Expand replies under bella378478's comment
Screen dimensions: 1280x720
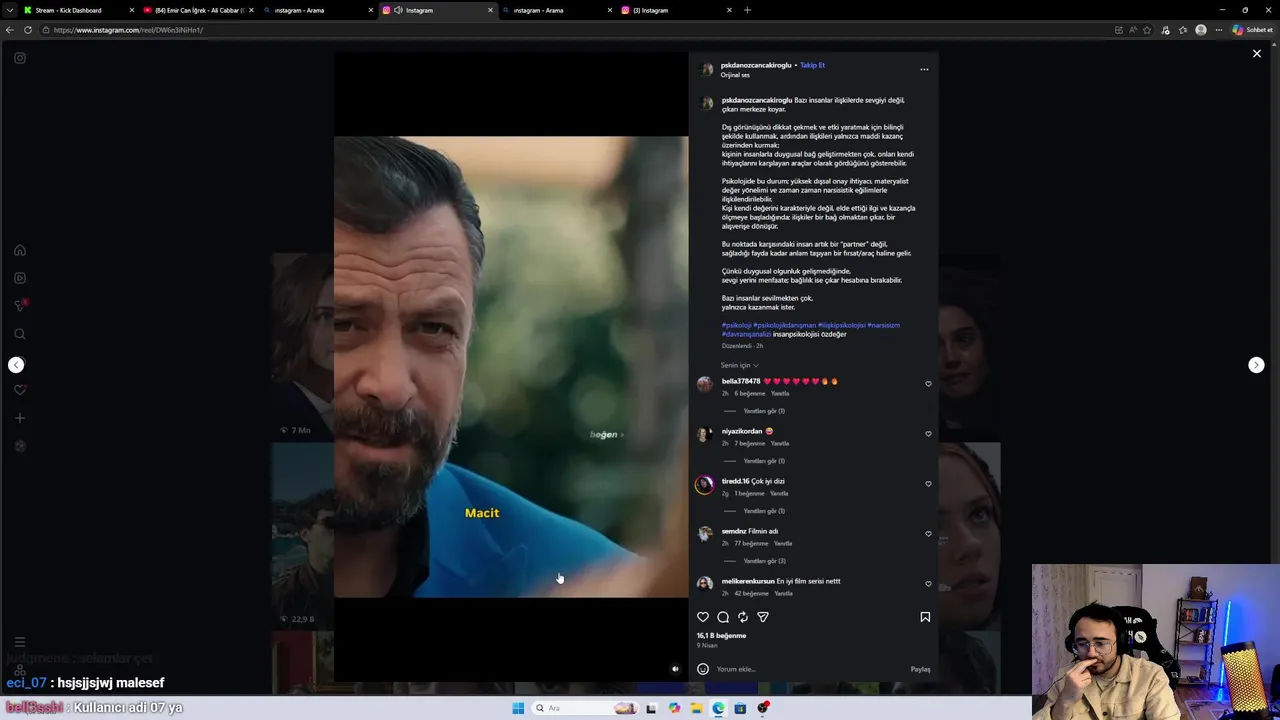764,411
